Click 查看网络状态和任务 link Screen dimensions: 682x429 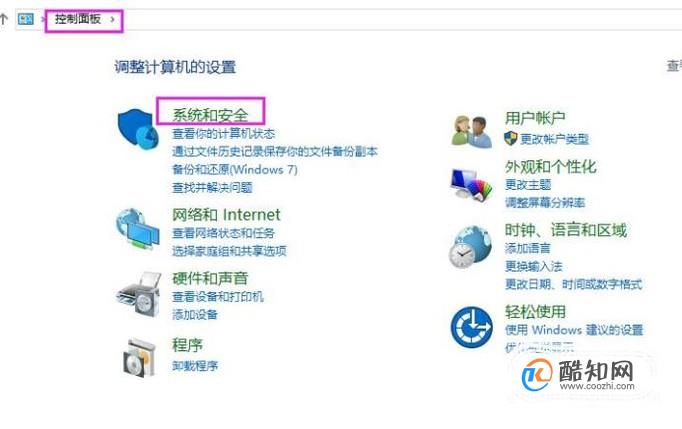[x=224, y=233]
